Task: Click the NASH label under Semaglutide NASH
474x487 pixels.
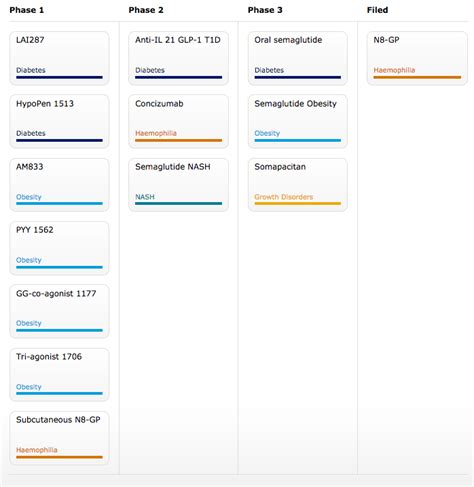Action: point(145,197)
